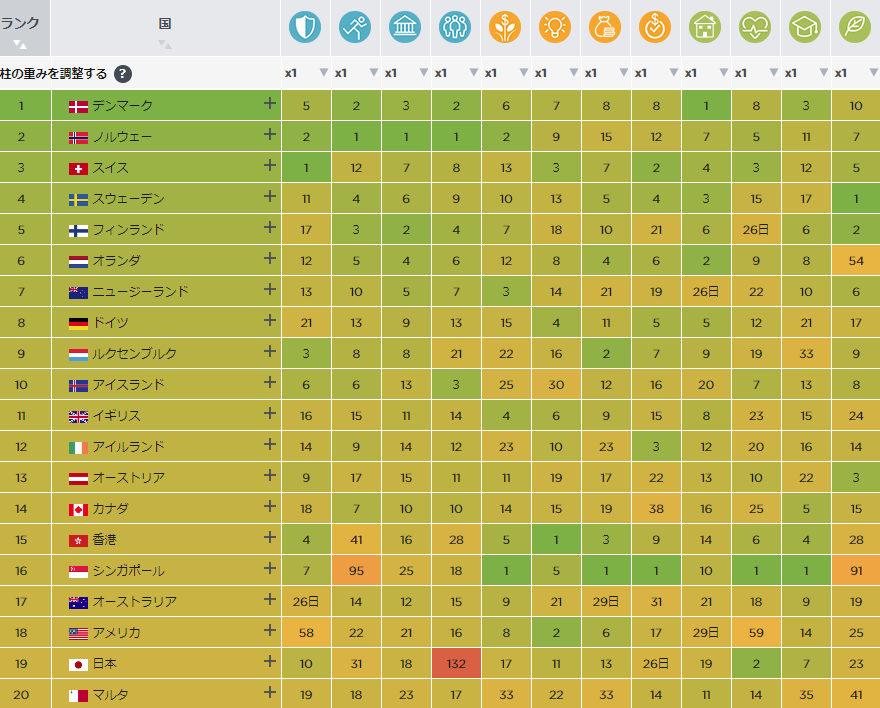Click the heart pulse Health icon
Screen dimensions: 880x708
(x=755, y=27)
